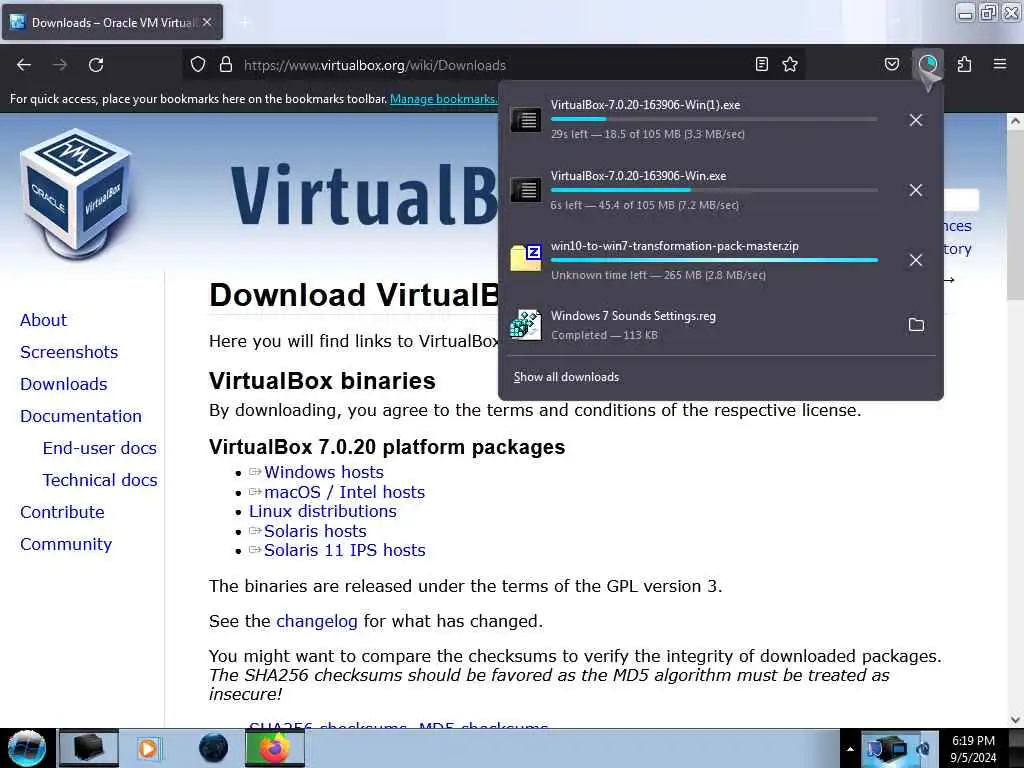Open the Contribute sidebar link
The image size is (1024, 768).
62,512
